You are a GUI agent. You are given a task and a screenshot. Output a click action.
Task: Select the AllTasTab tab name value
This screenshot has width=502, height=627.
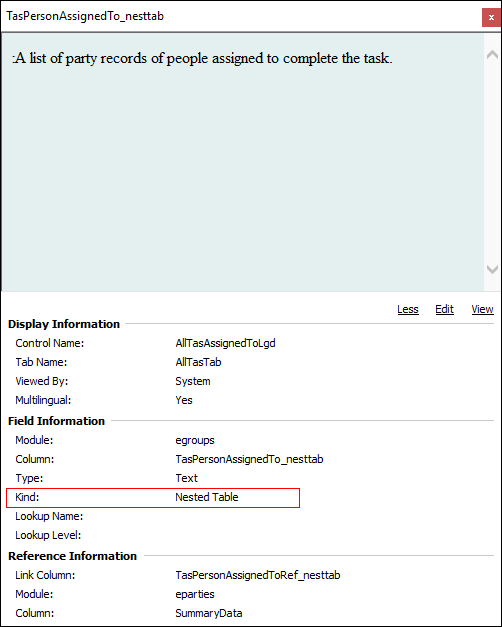click(198, 362)
